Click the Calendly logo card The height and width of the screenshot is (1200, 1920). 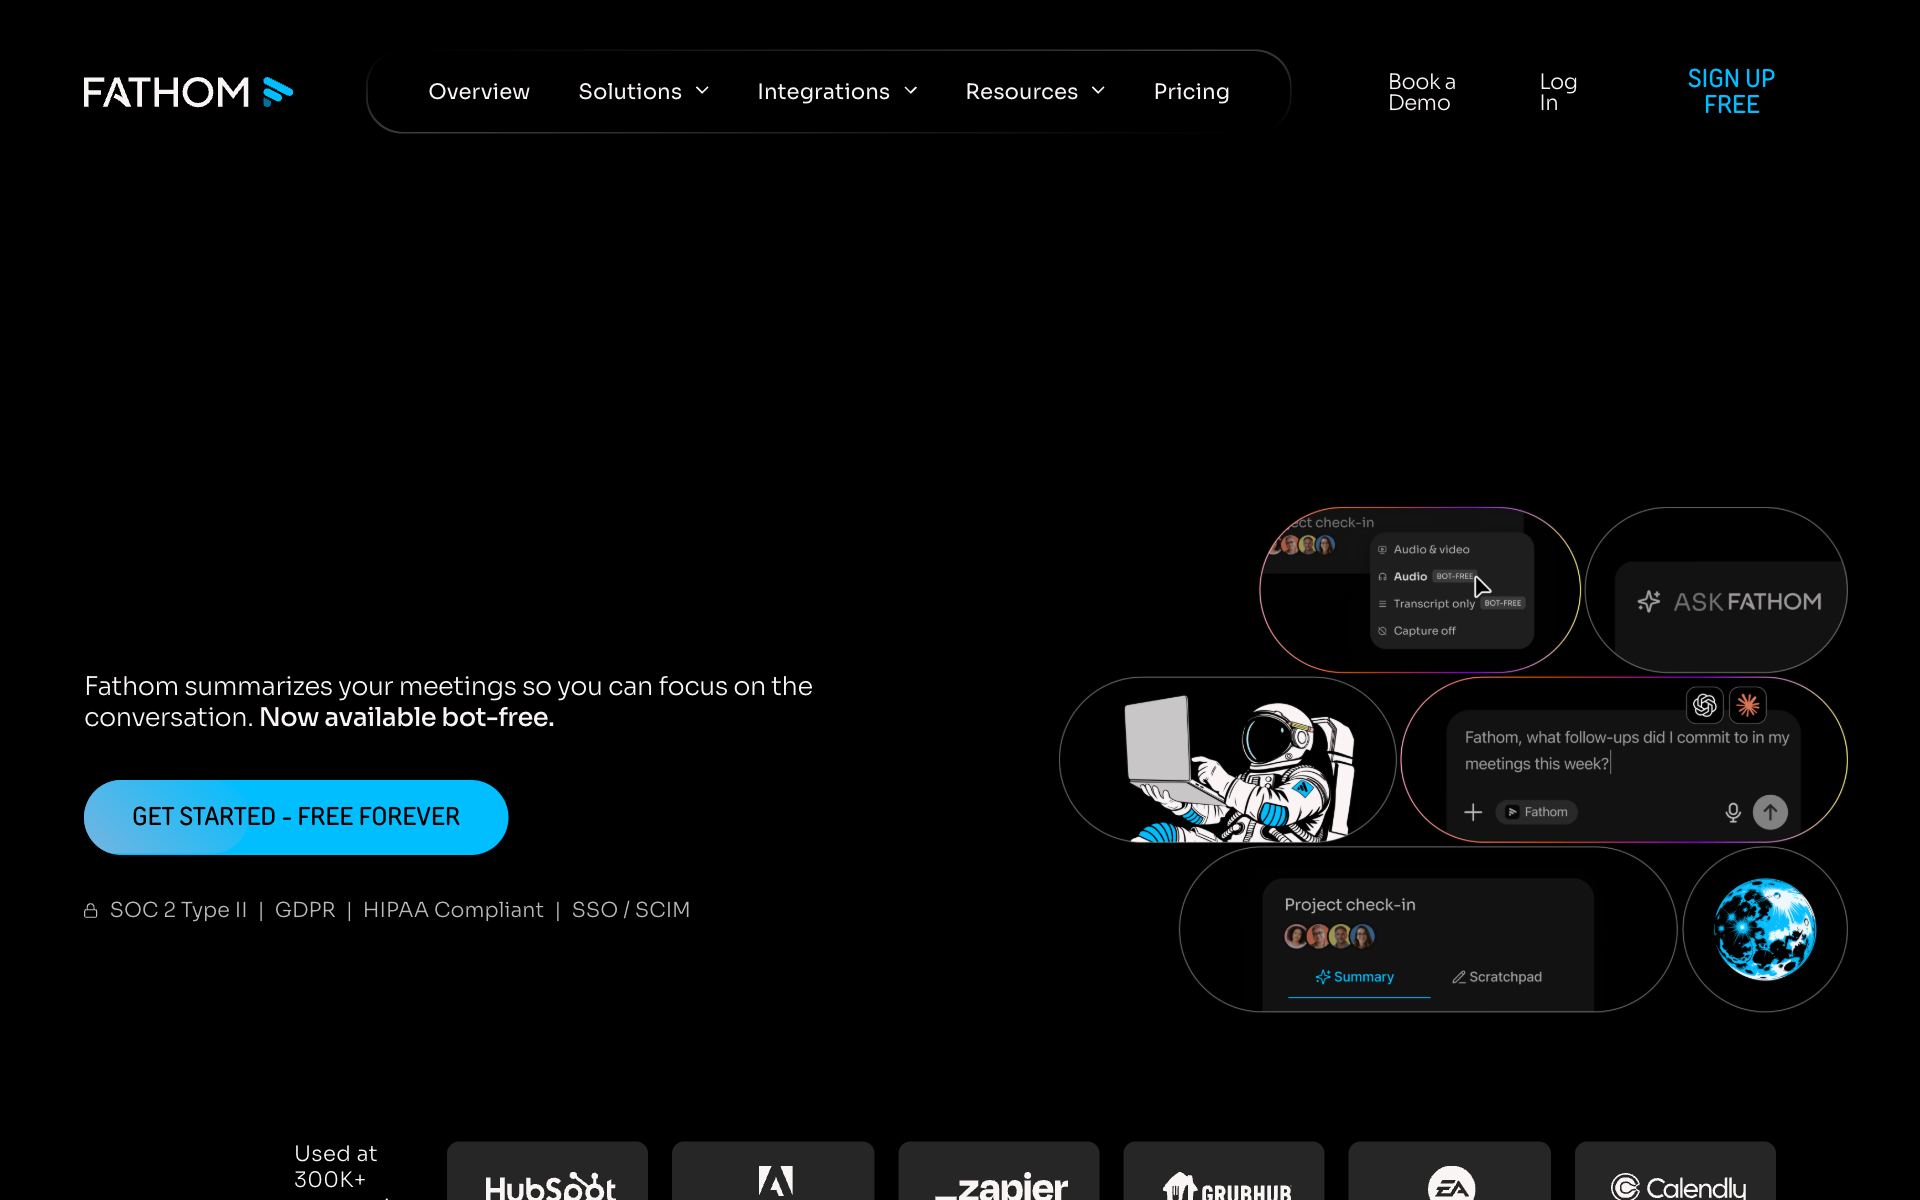(x=1676, y=1171)
